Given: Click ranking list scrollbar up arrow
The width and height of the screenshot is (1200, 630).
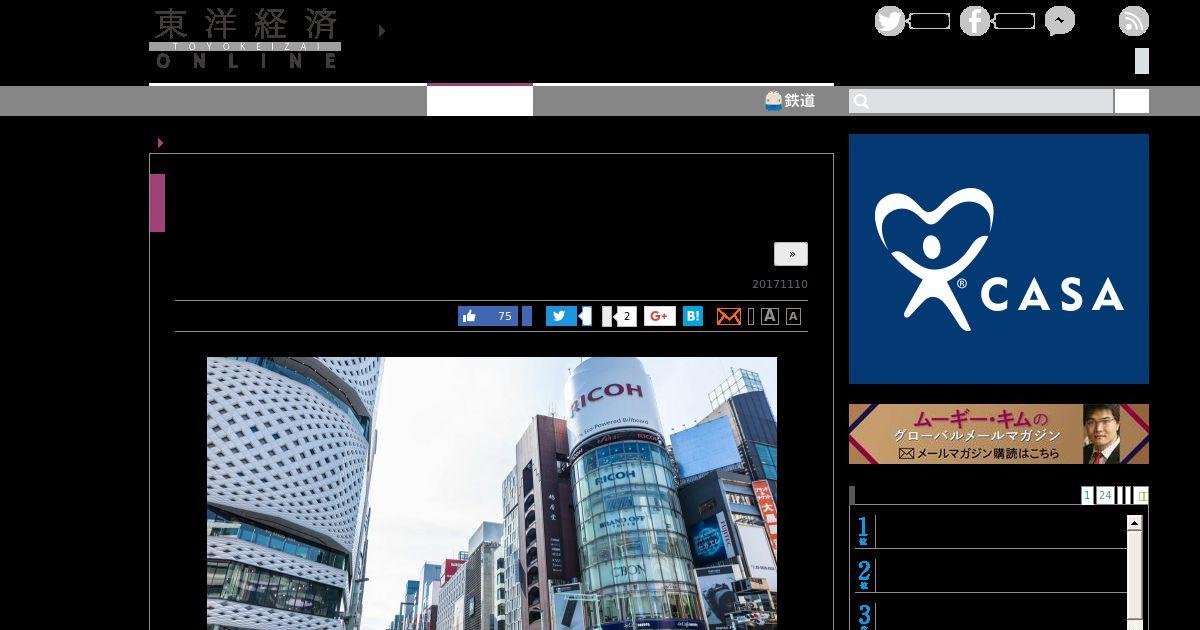Looking at the screenshot, I should tap(1134, 522).
